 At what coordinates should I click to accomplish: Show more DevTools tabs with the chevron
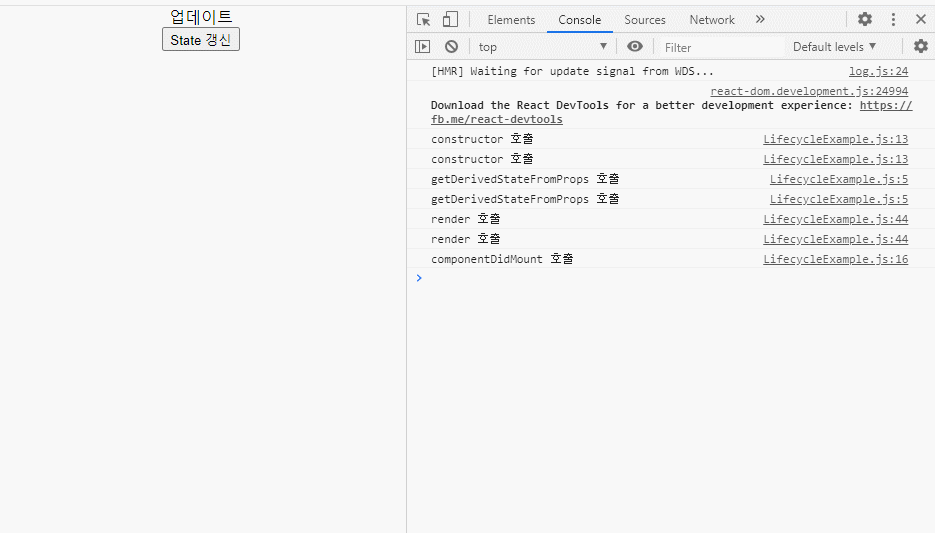pyautogui.click(x=760, y=19)
